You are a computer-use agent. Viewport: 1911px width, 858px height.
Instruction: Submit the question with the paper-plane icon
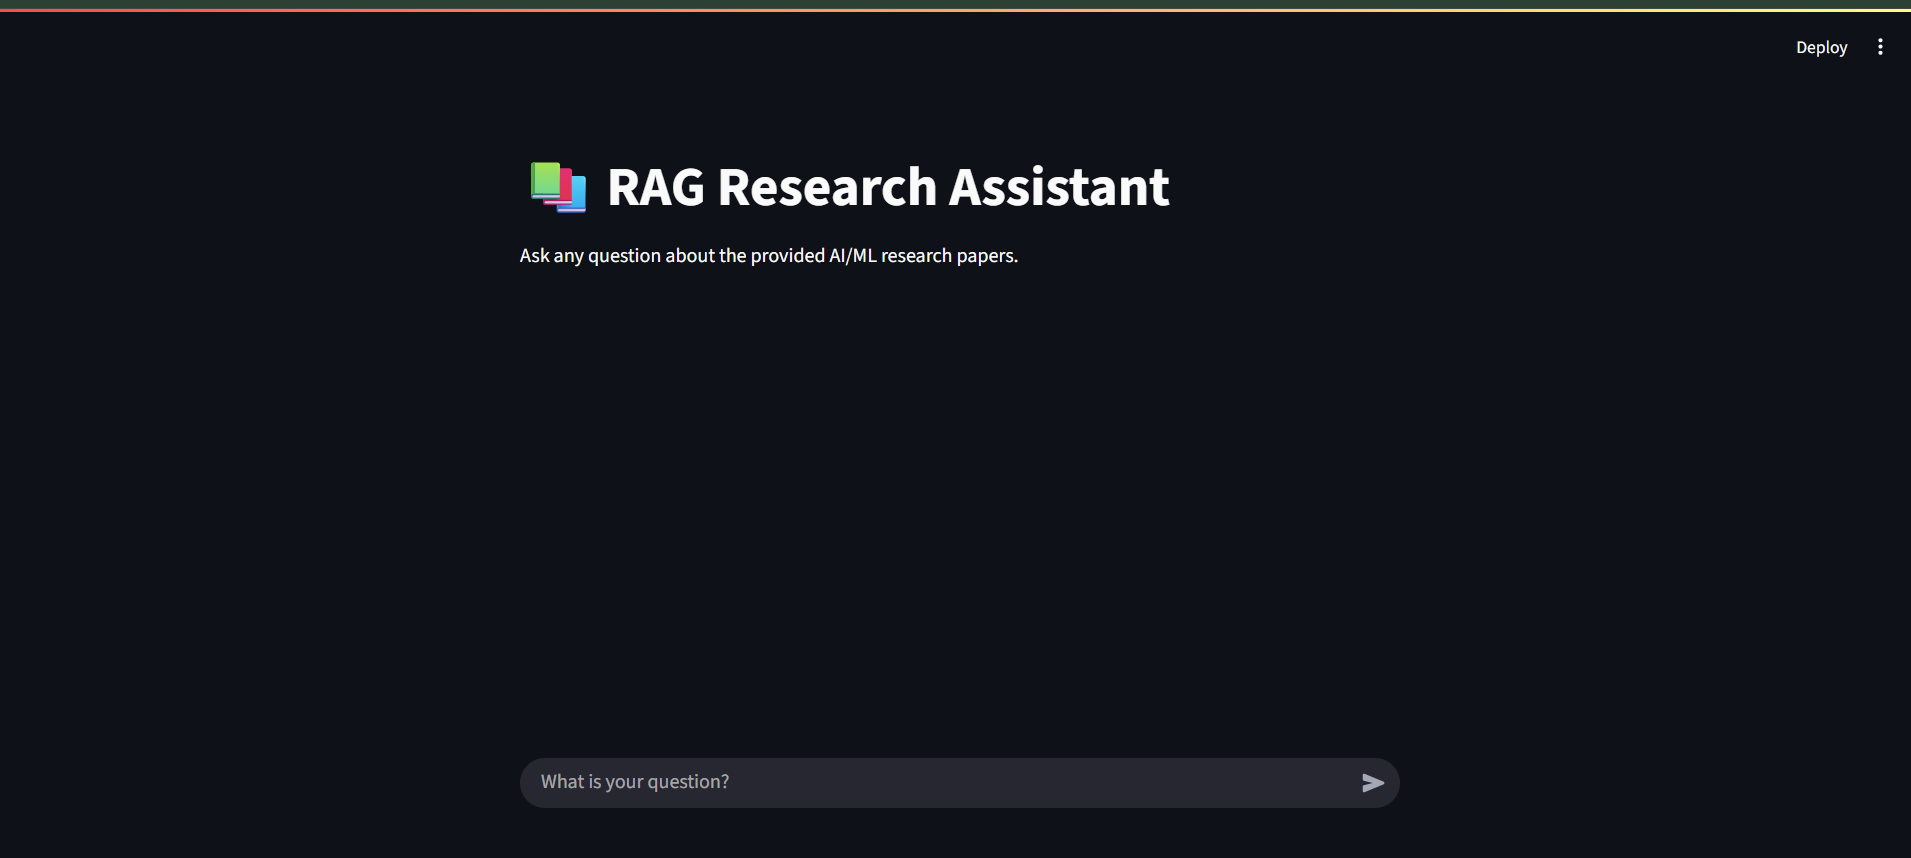pos(1372,783)
